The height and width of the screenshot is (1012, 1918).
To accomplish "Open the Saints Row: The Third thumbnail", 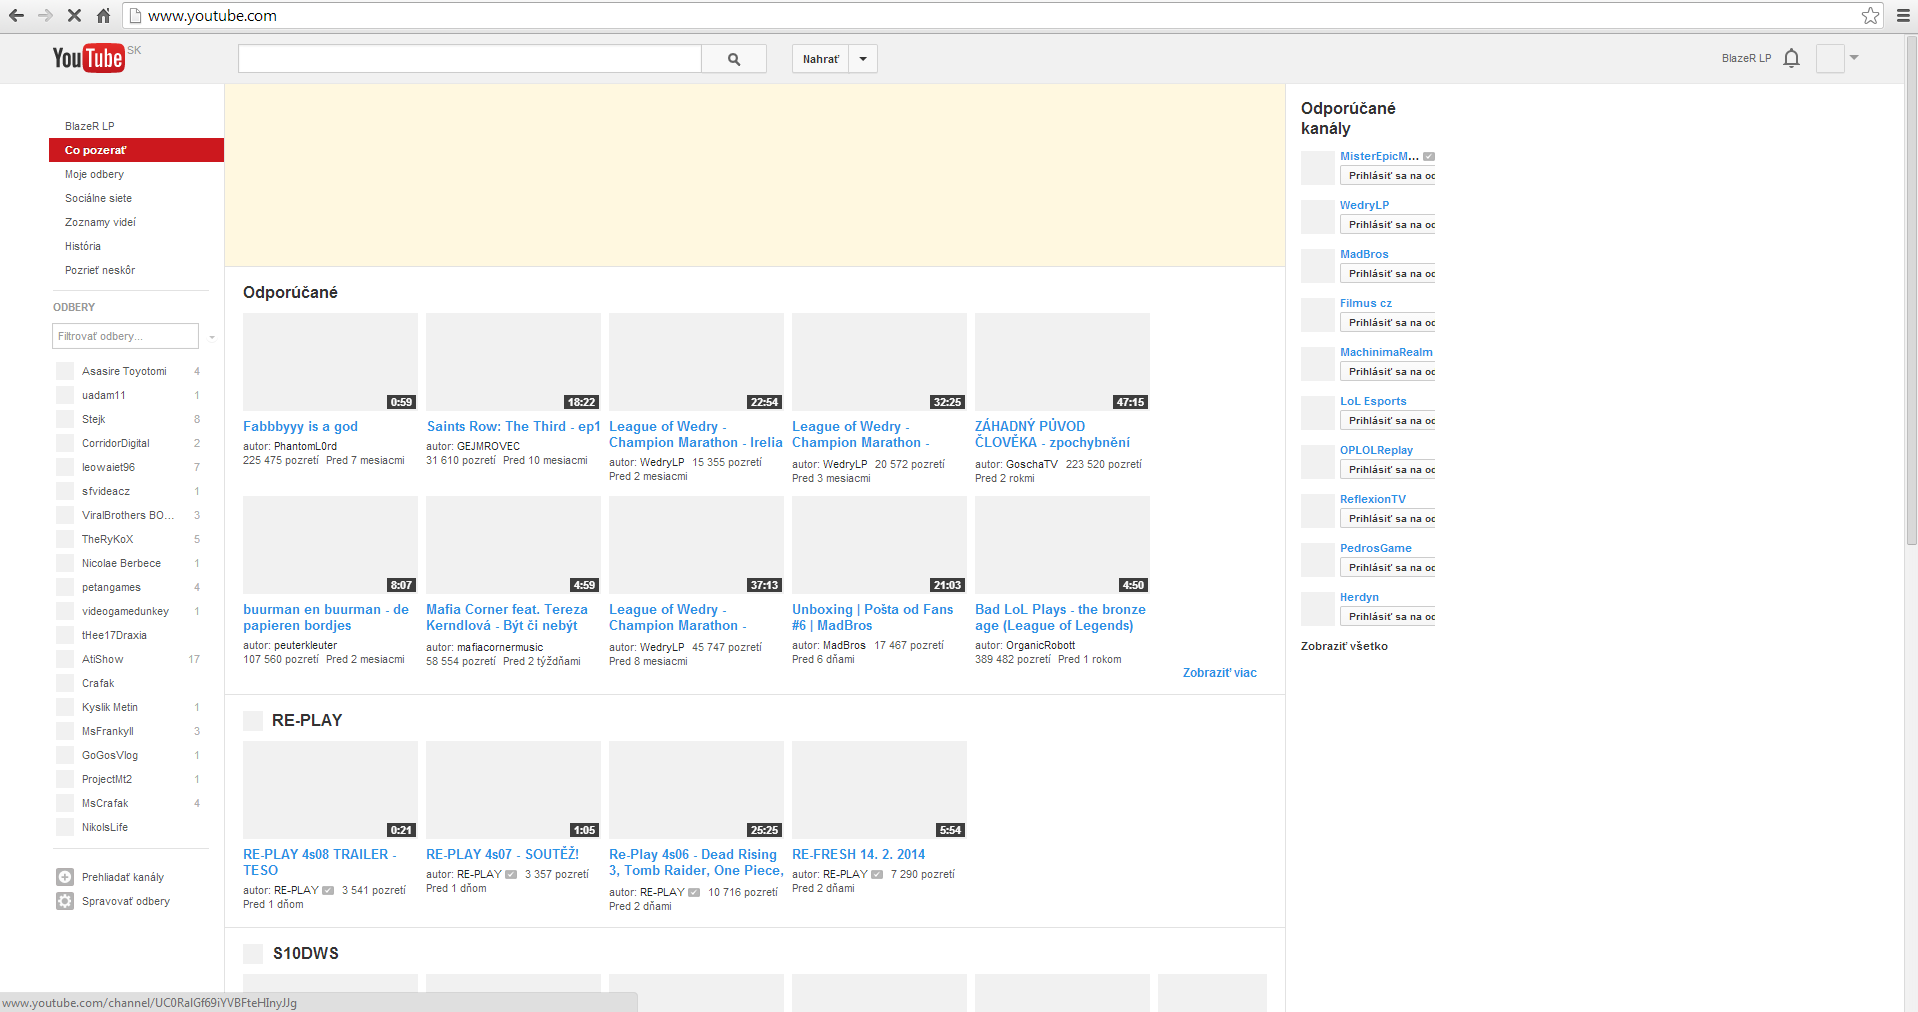I will (513, 362).
